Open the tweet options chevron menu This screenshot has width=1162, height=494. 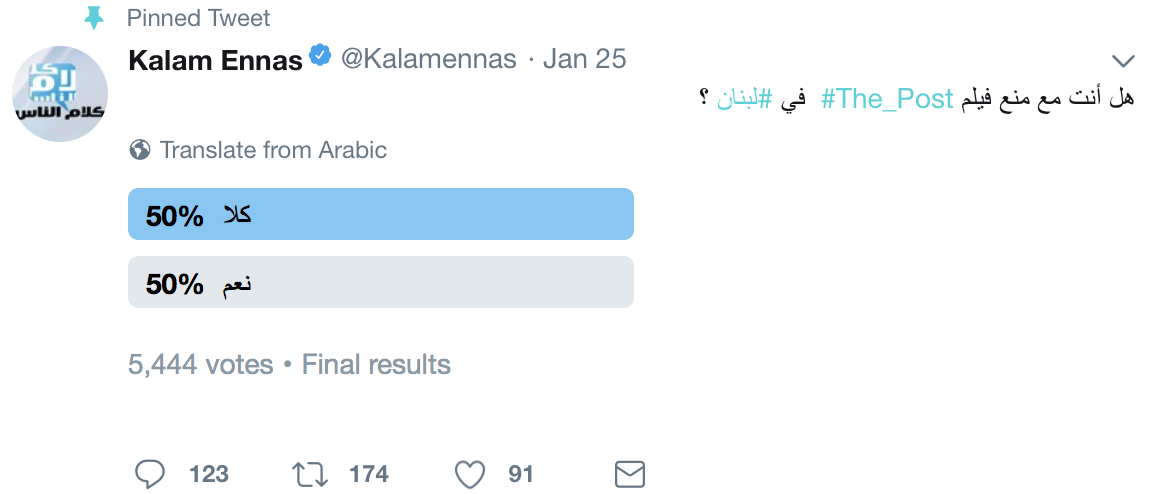coord(1124,59)
